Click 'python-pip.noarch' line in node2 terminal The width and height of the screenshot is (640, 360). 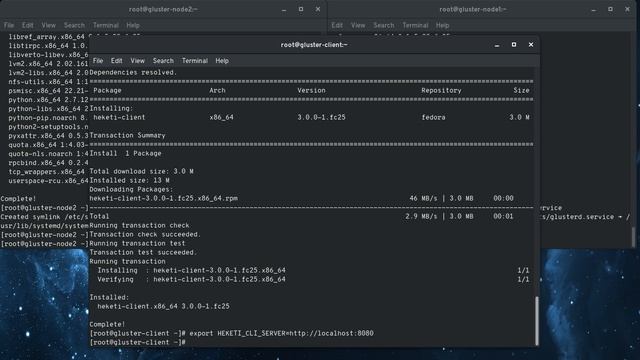click(x=48, y=118)
